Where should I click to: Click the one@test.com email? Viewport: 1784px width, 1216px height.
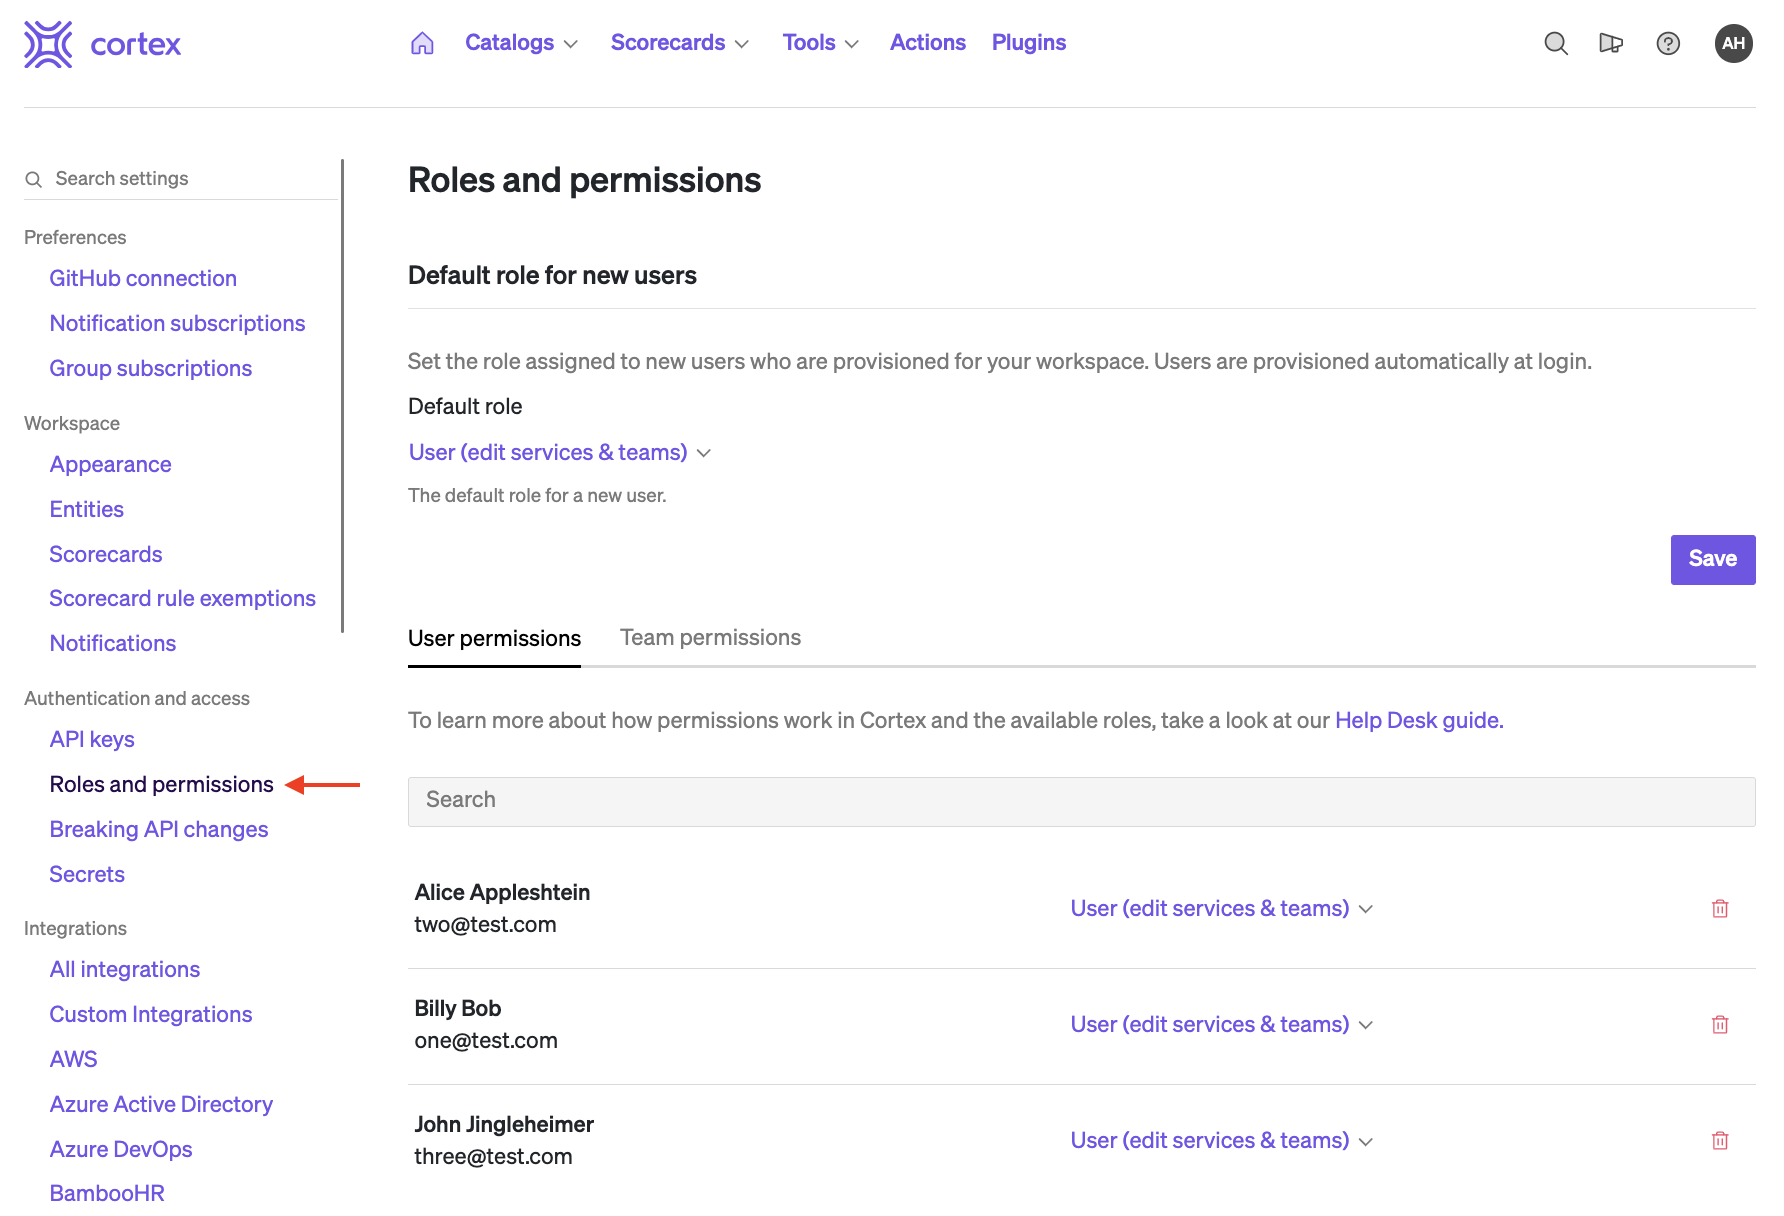[x=486, y=1040]
